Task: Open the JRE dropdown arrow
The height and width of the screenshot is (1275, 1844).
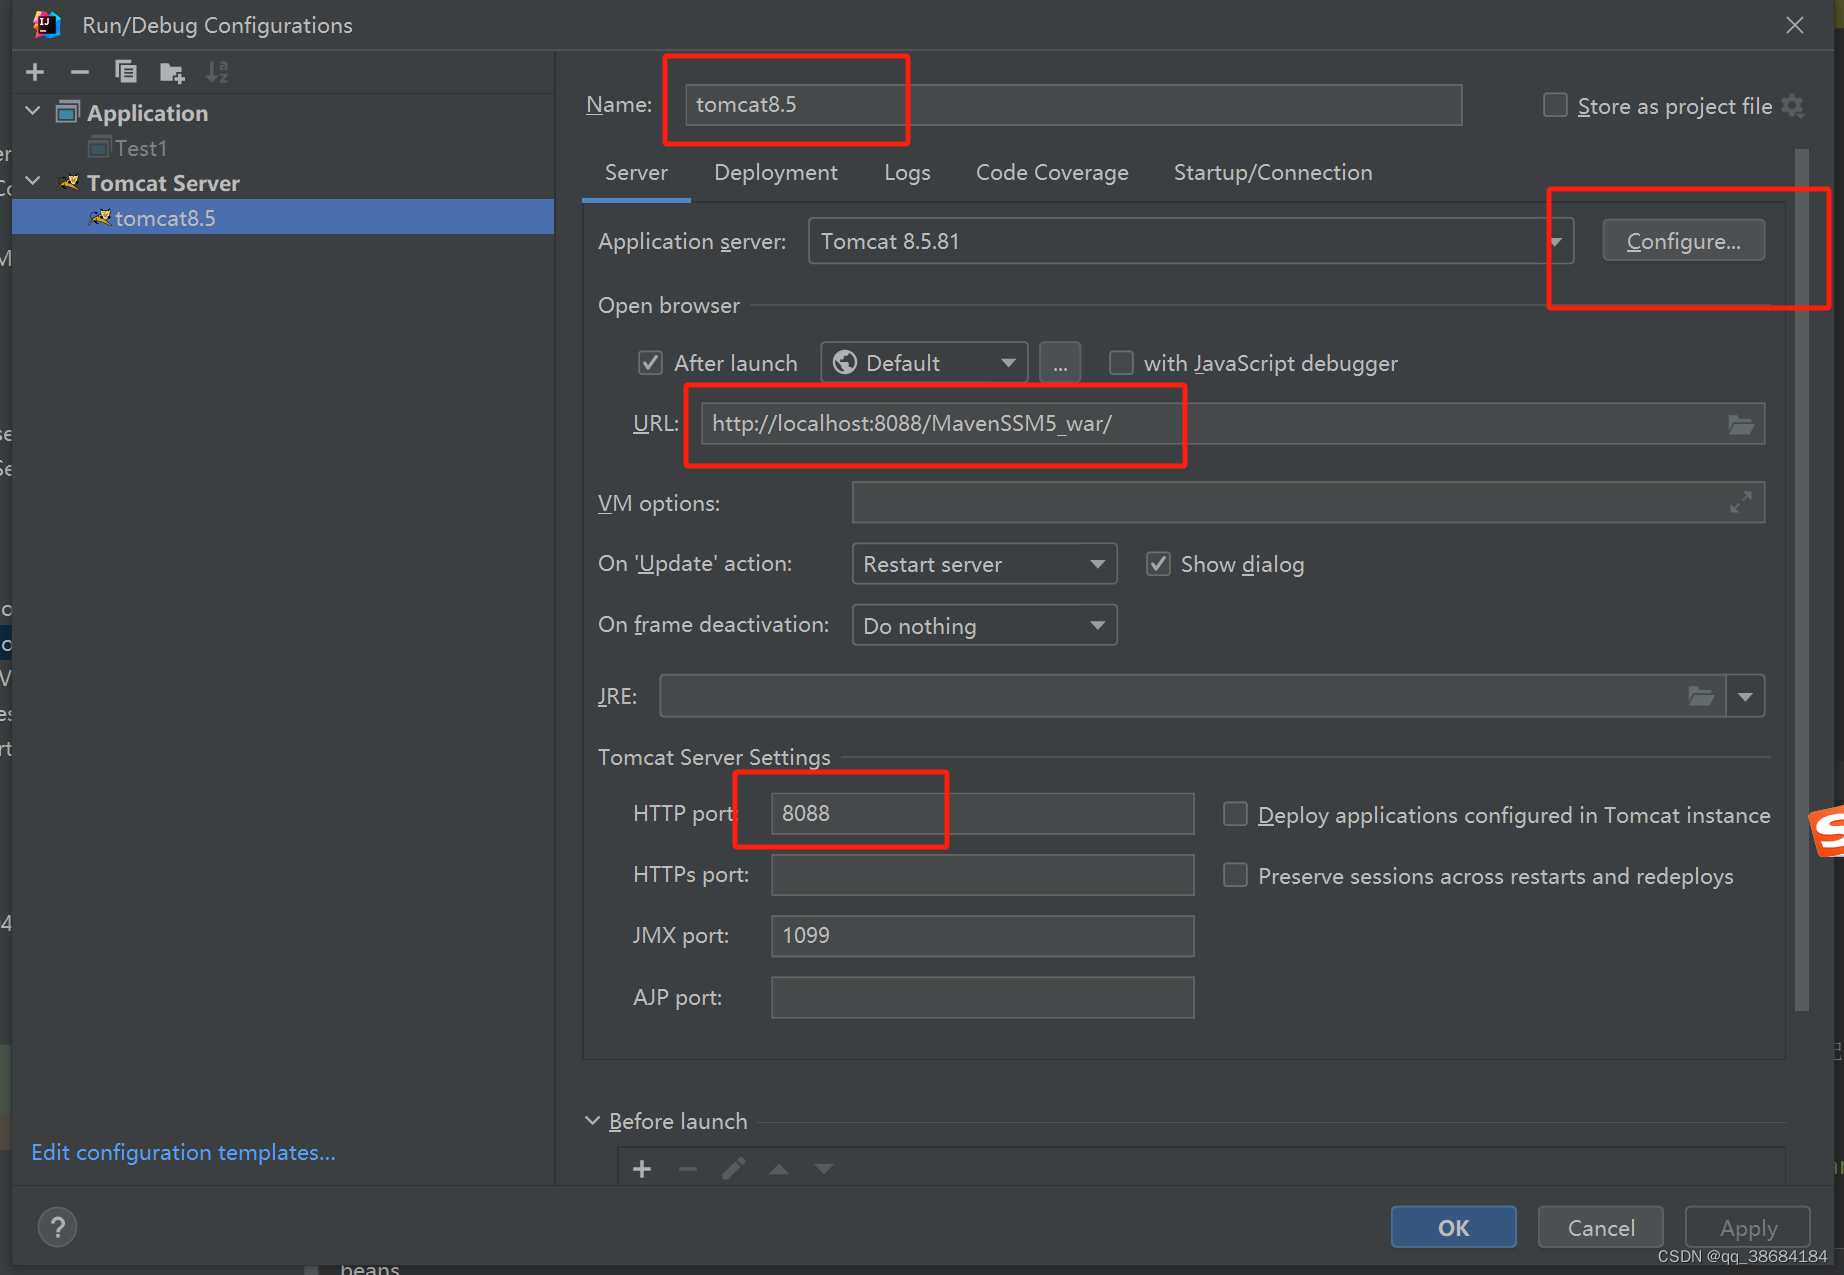Action: click(1745, 696)
